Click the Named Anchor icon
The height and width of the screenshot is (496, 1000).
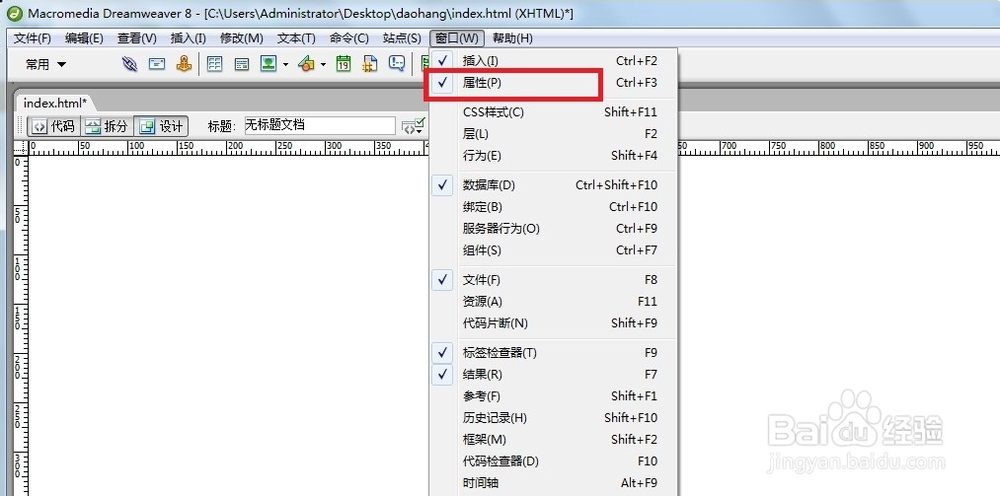(x=184, y=63)
